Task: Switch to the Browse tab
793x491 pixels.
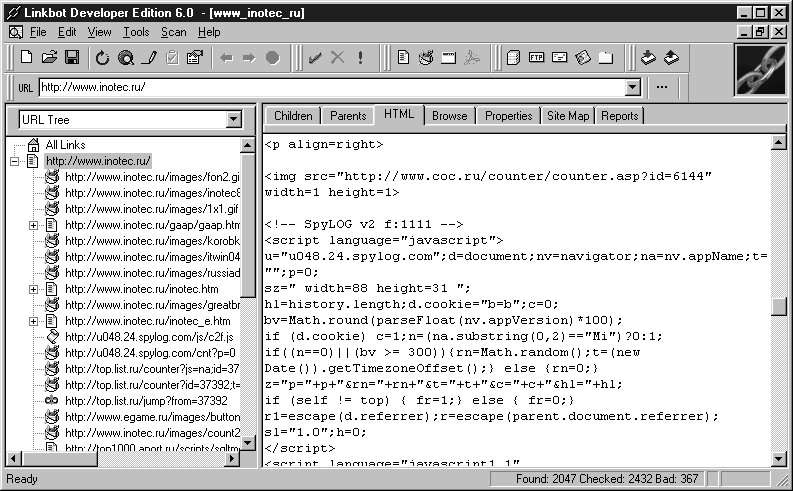Action: pos(450,116)
